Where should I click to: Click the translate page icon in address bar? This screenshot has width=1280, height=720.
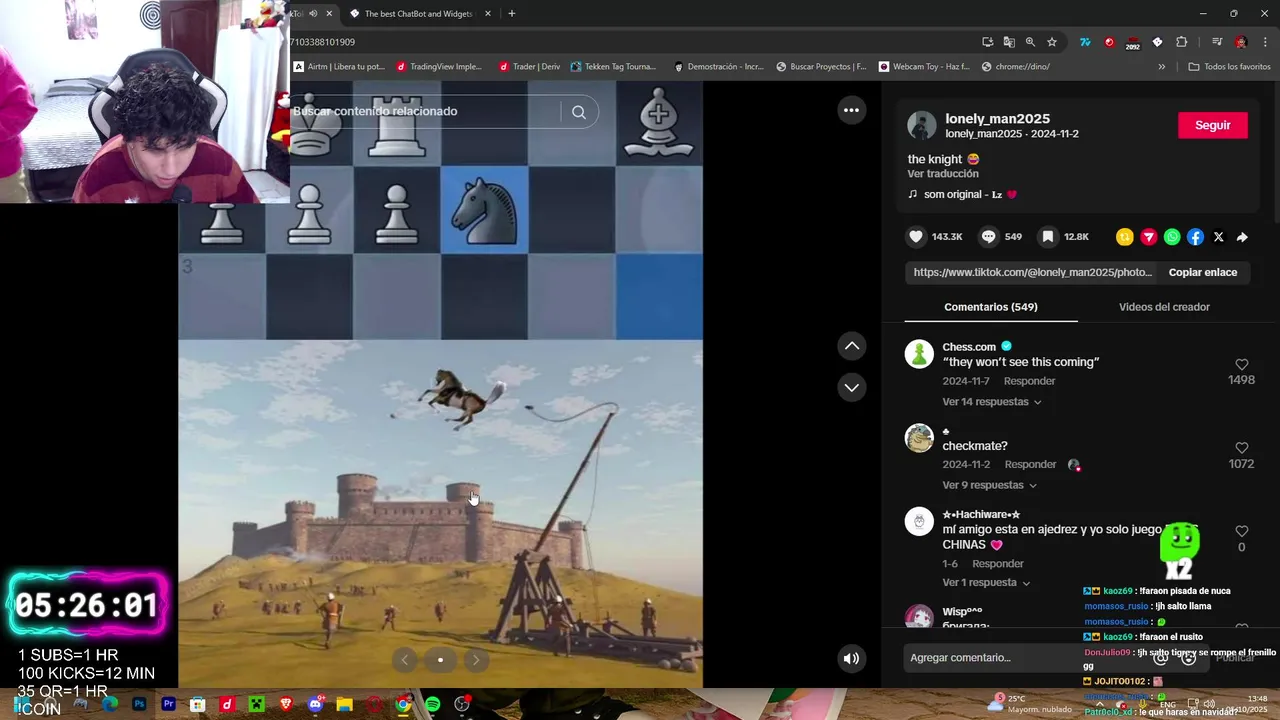pos(1008,42)
